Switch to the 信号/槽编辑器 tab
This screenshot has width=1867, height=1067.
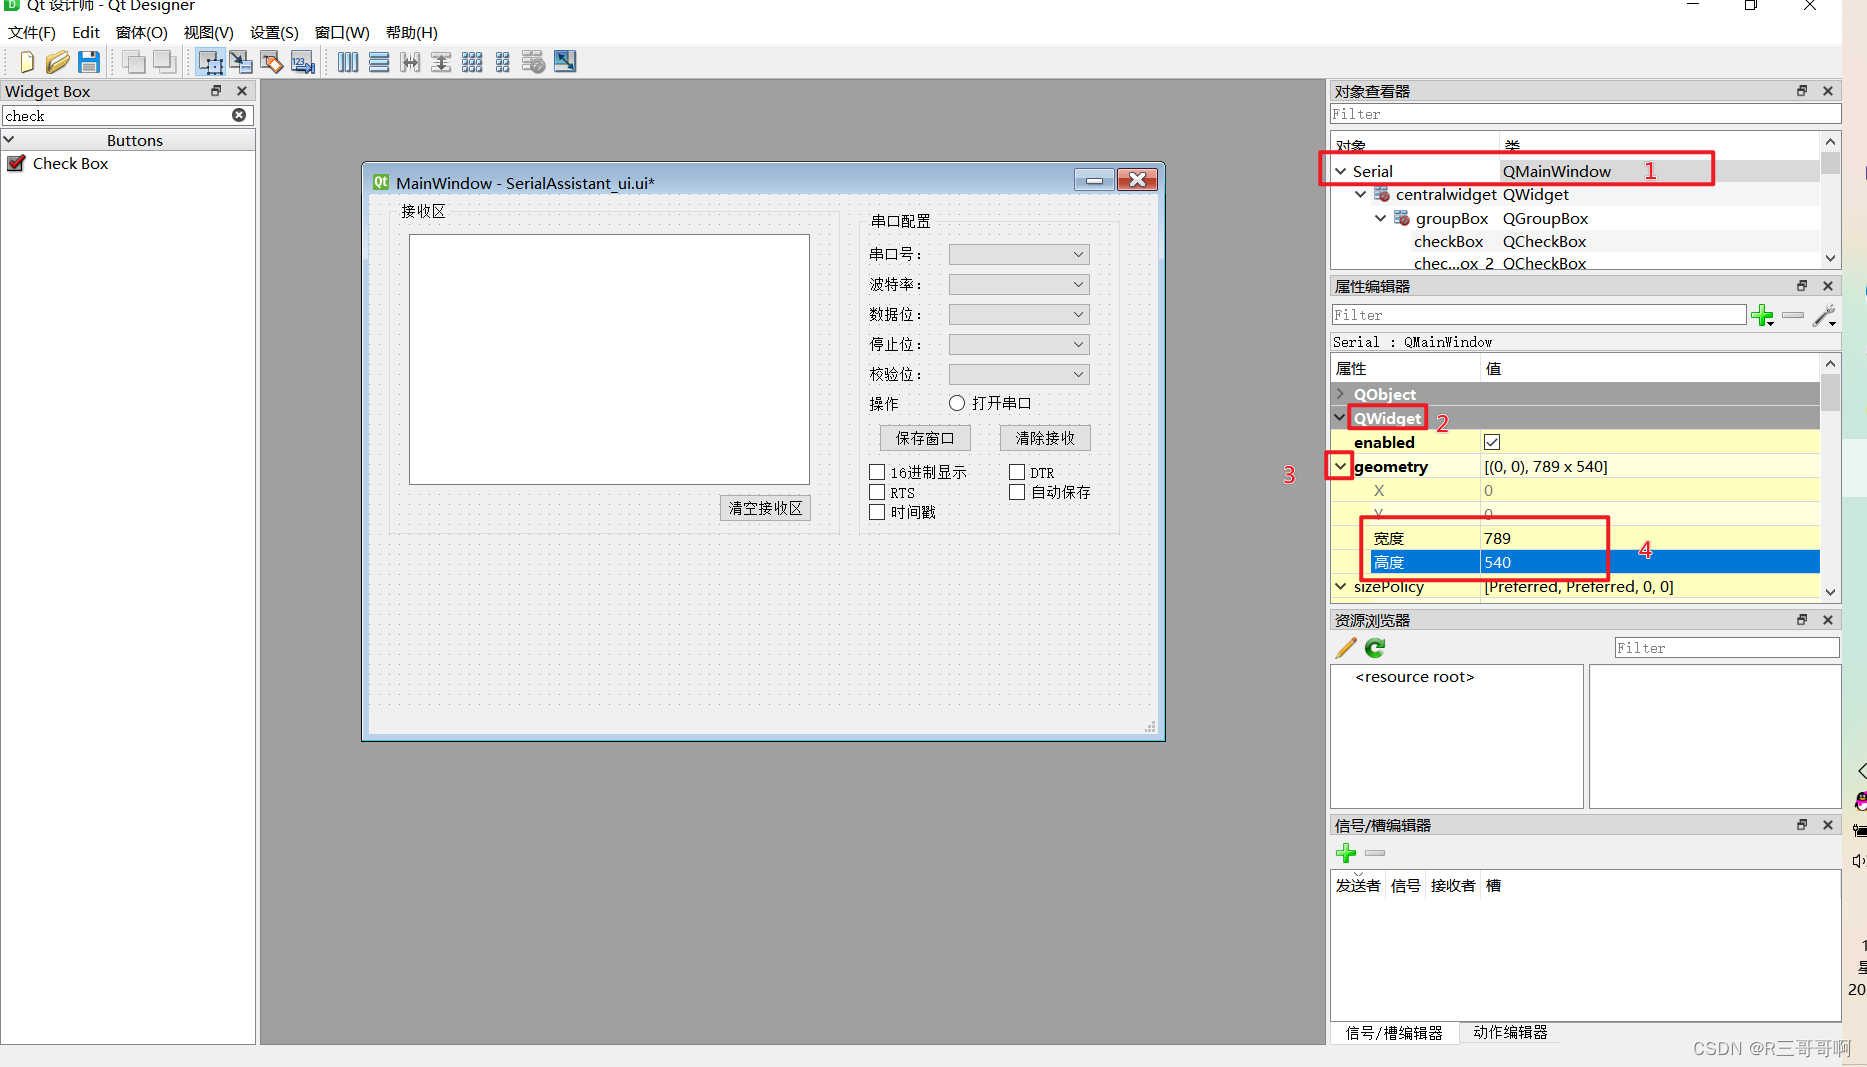(1394, 1033)
